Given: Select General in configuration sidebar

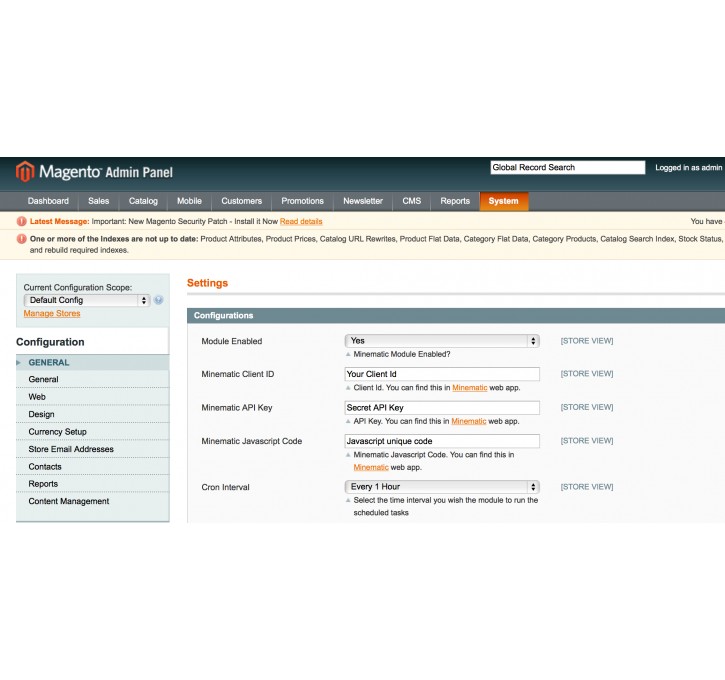Looking at the screenshot, I should (92, 379).
